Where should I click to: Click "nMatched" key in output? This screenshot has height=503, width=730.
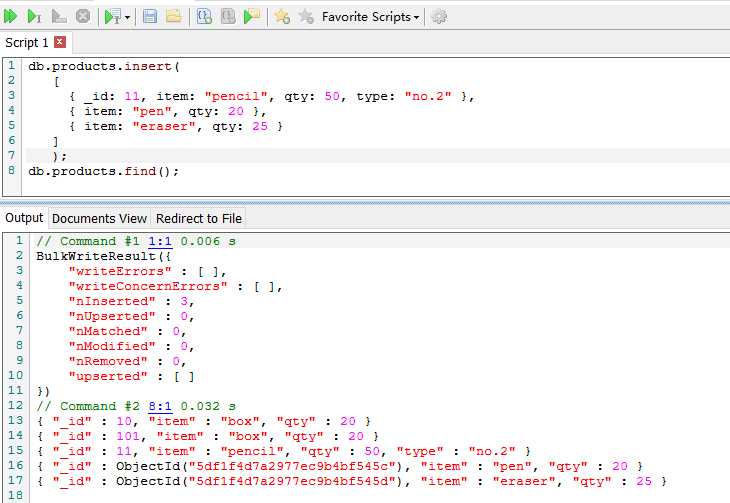point(108,331)
